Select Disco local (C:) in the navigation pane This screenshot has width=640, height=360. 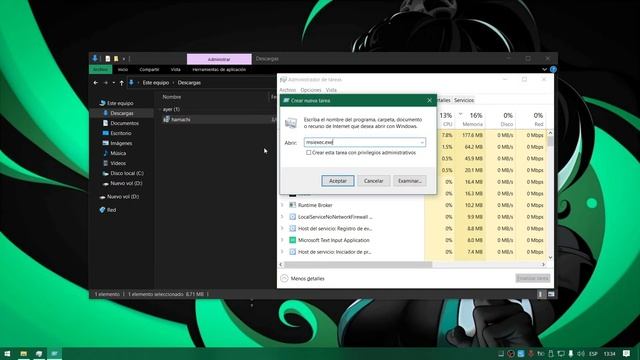tap(127, 173)
